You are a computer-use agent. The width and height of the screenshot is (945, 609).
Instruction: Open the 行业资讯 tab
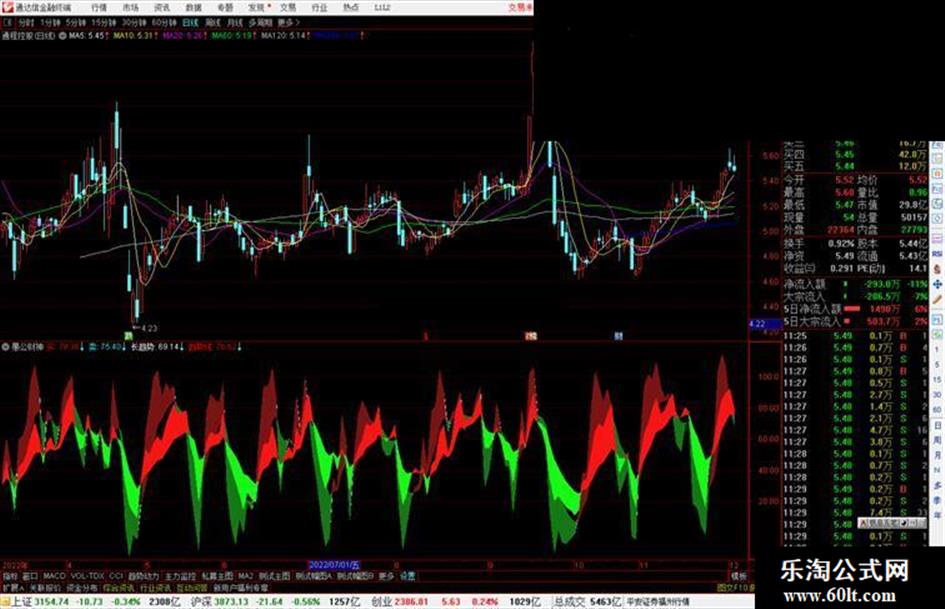[155, 587]
